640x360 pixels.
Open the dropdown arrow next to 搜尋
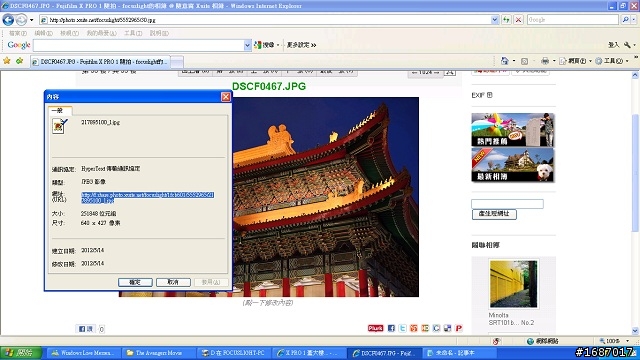pyautogui.click(x=278, y=45)
